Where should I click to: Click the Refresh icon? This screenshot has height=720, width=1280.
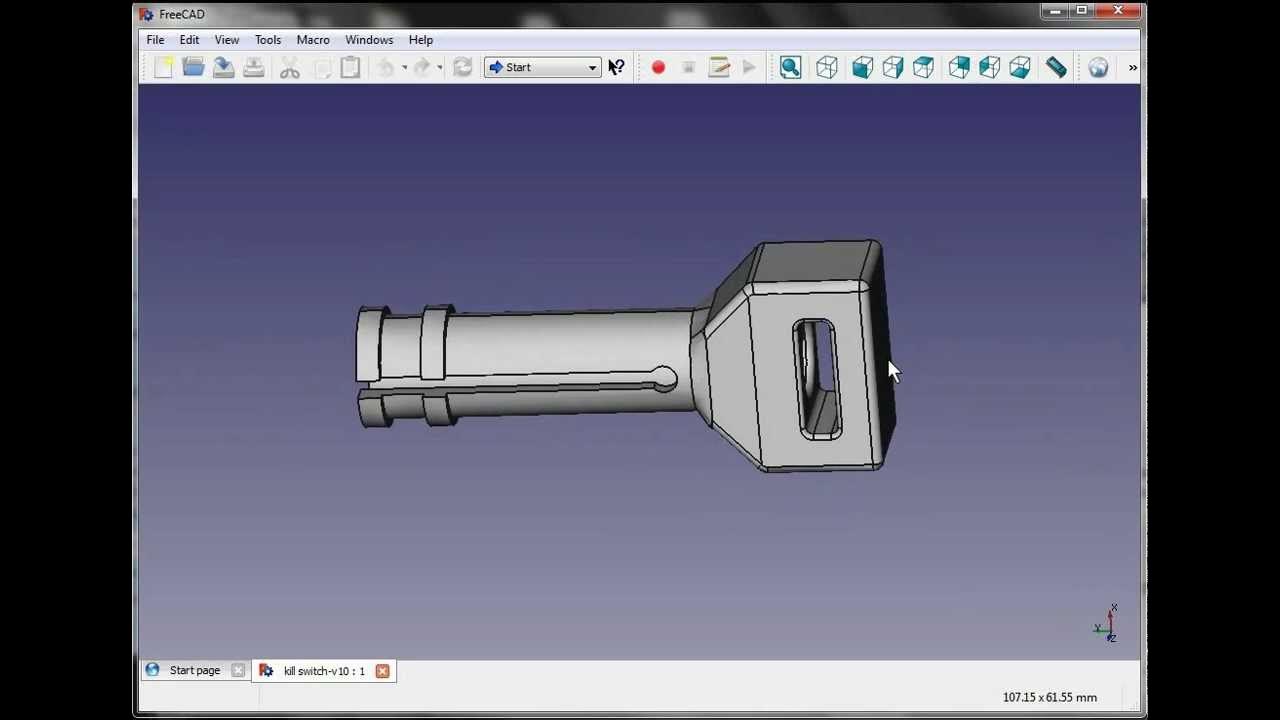click(x=462, y=67)
